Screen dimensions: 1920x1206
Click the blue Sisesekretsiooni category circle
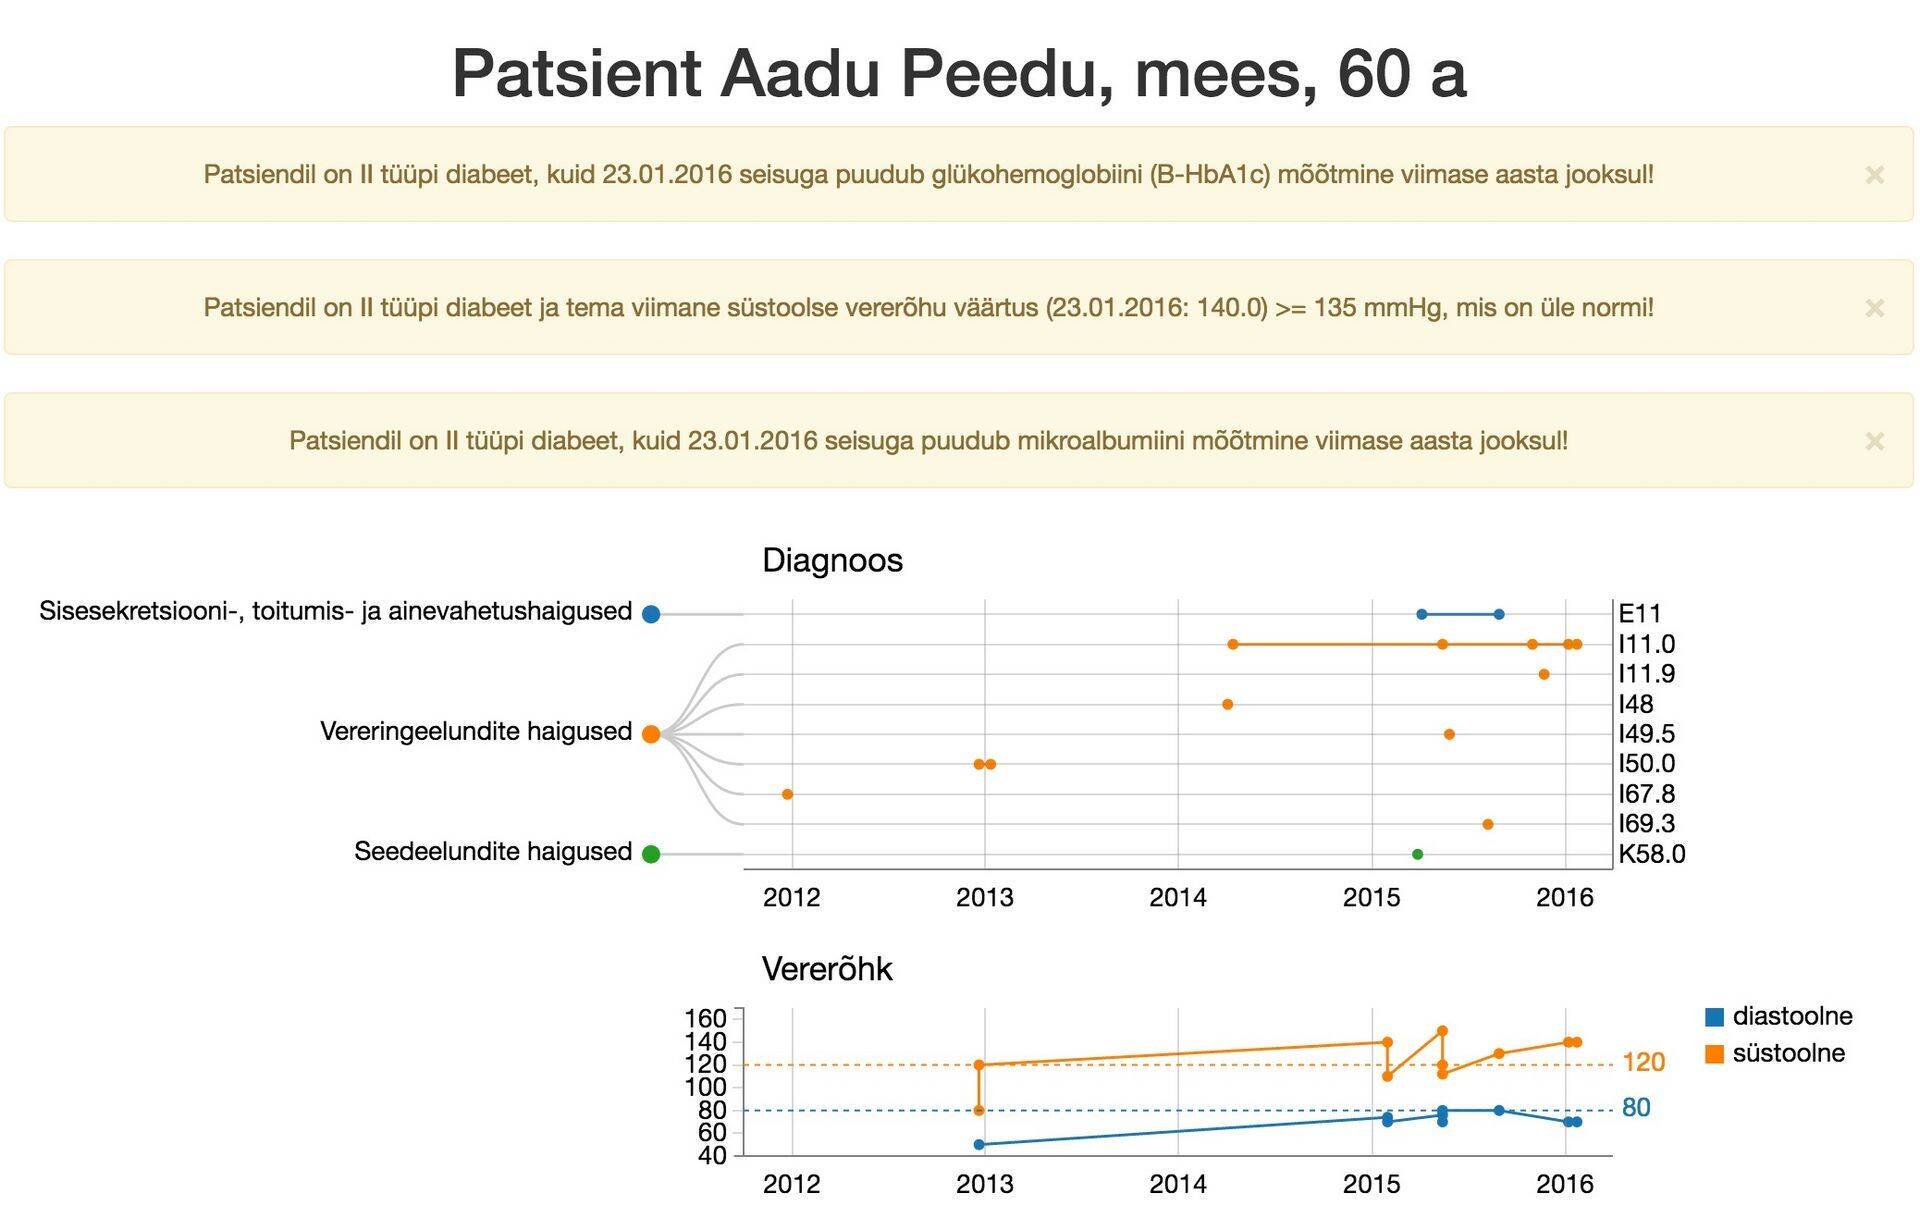pos(651,614)
